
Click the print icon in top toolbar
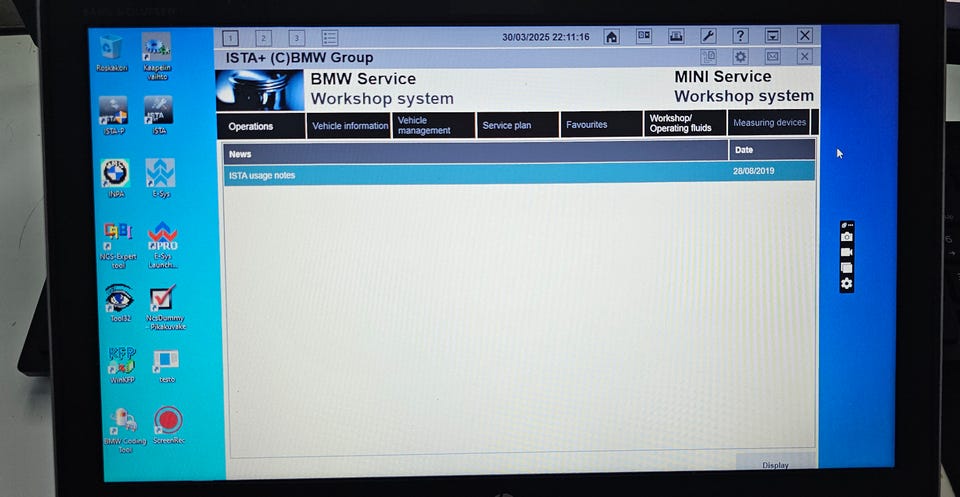[x=676, y=36]
